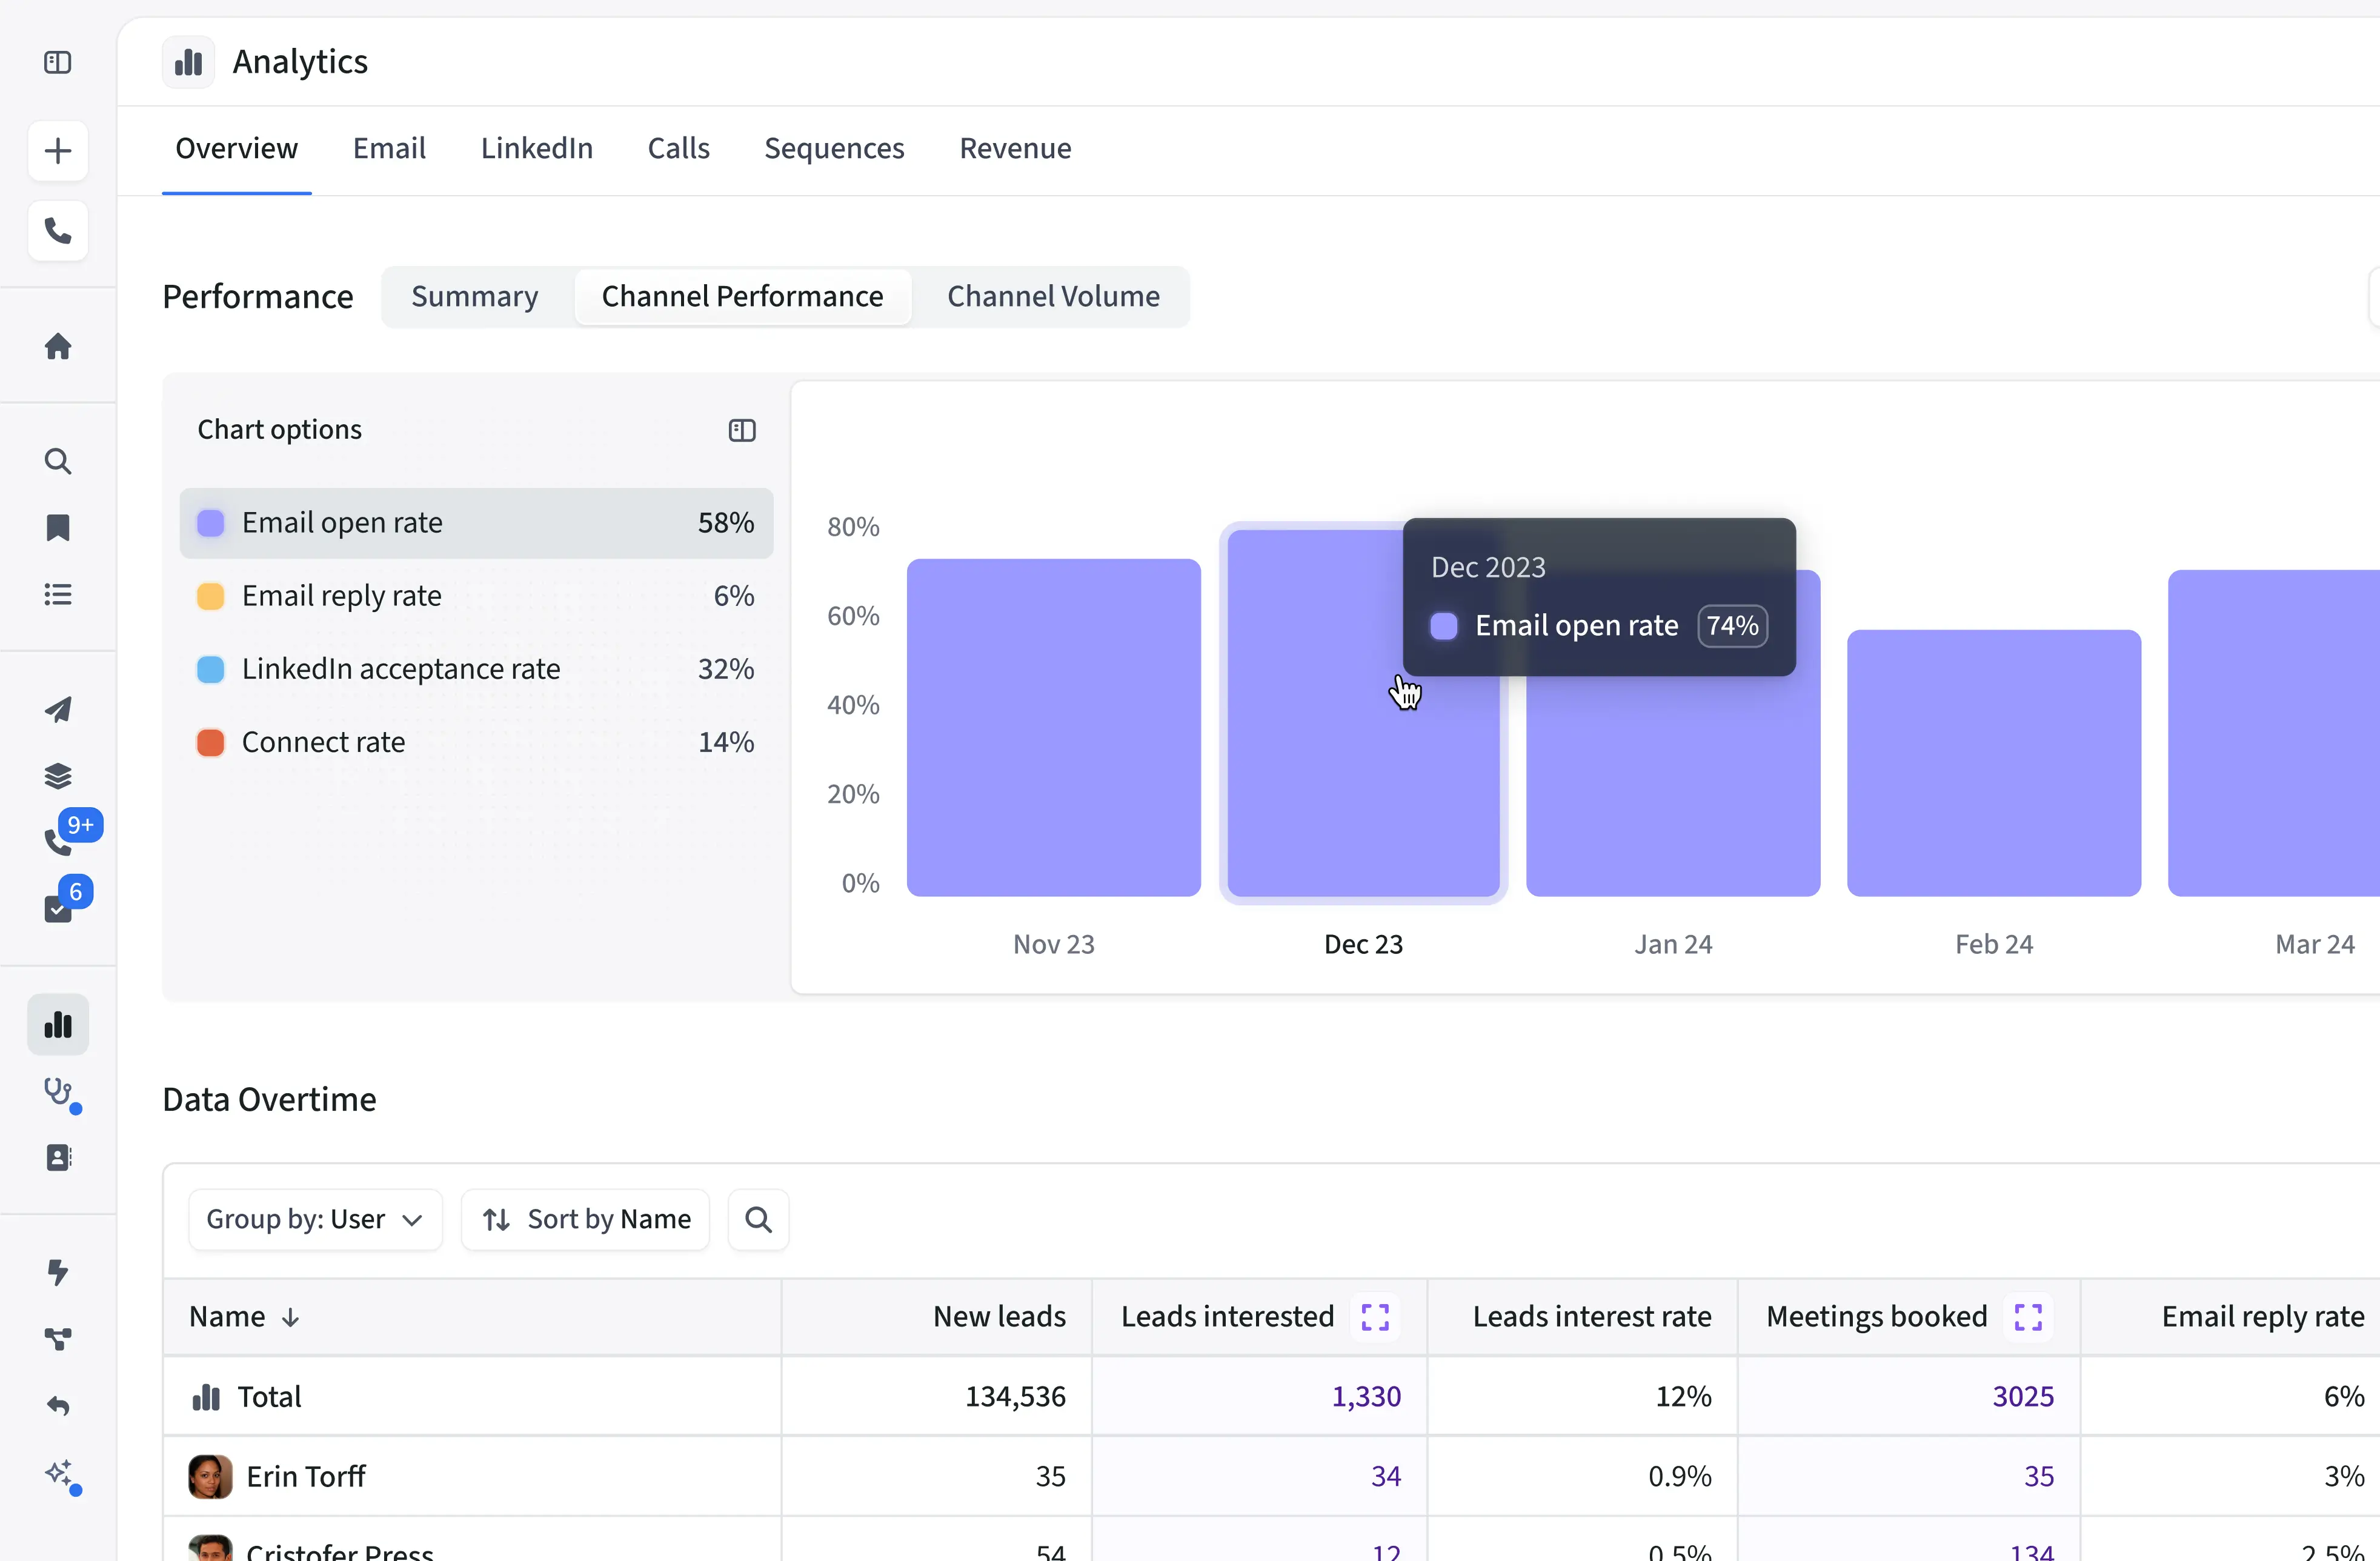Click the search magnifier in left sidebar
Image resolution: width=2380 pixels, height=1561 pixels.
tap(58, 461)
